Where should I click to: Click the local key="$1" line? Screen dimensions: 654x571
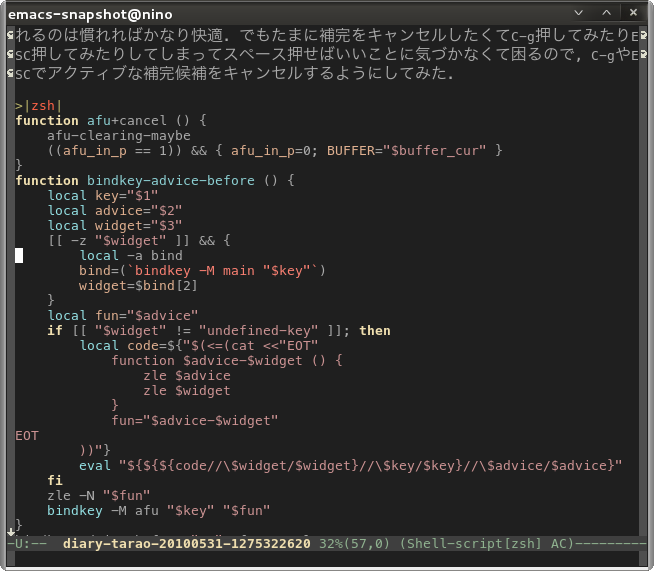(x=103, y=196)
